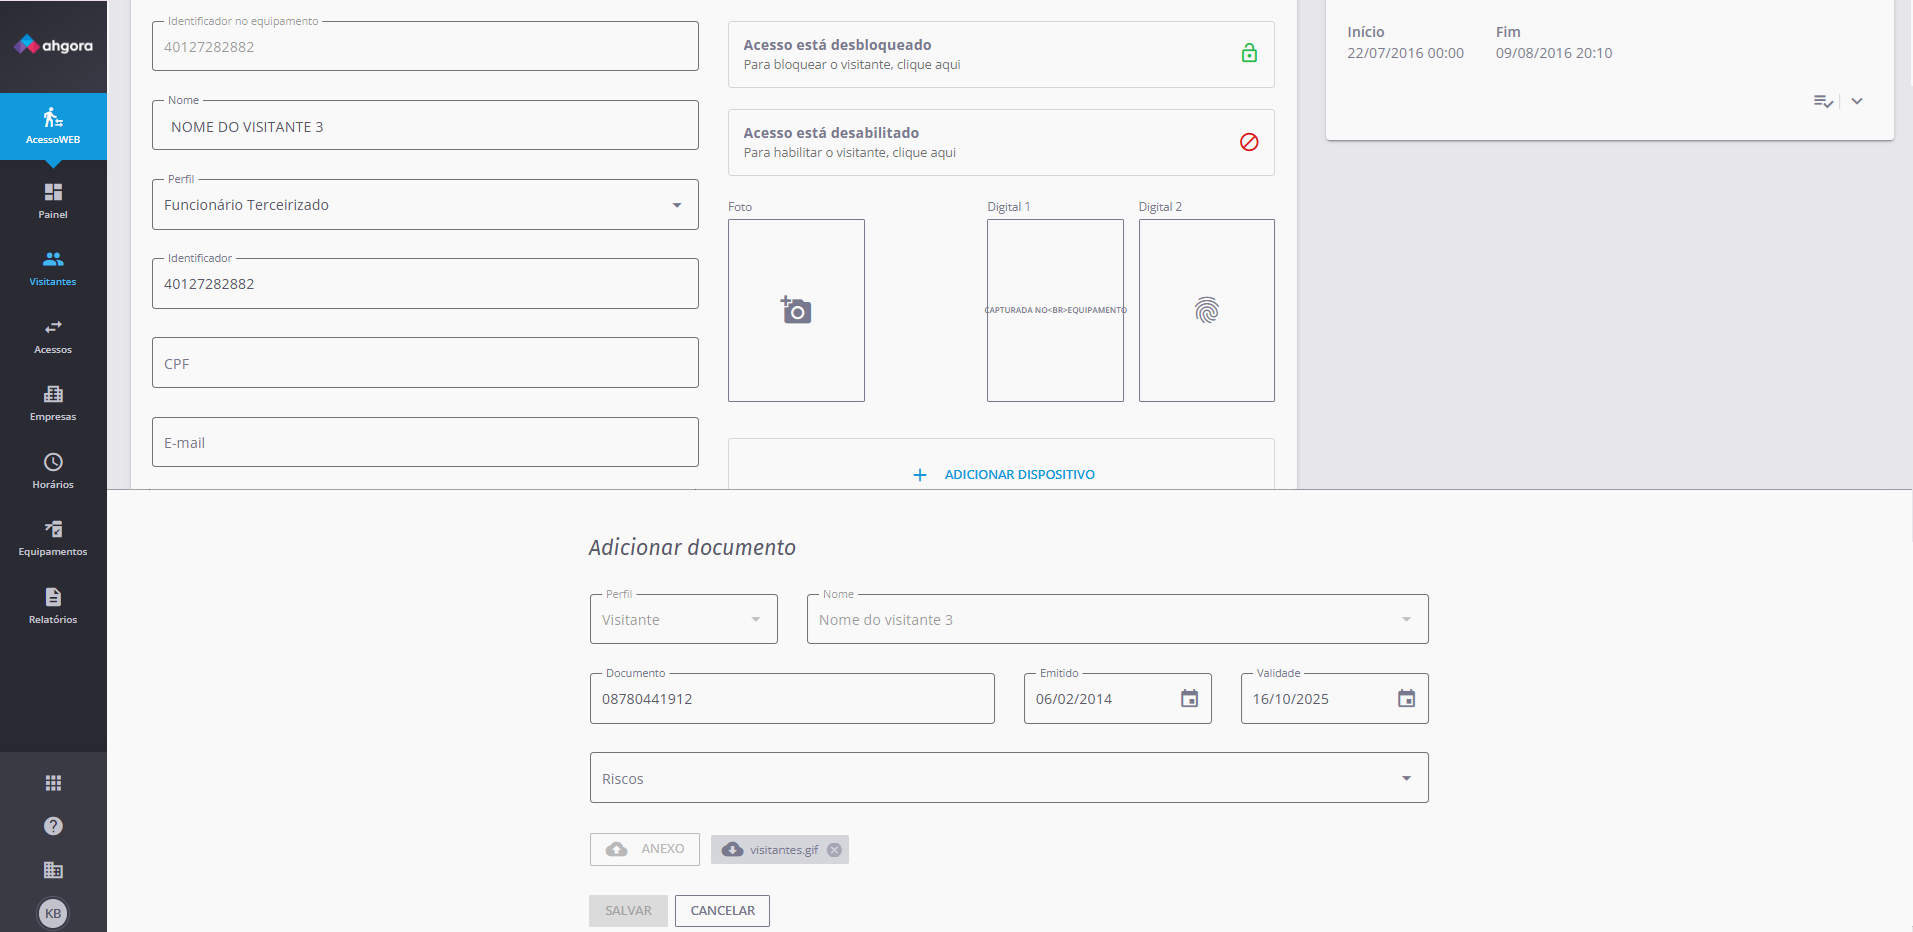The image size is (1913, 932).
Task: Click the Digital 2 fingerprint icon
Action: 1206,311
